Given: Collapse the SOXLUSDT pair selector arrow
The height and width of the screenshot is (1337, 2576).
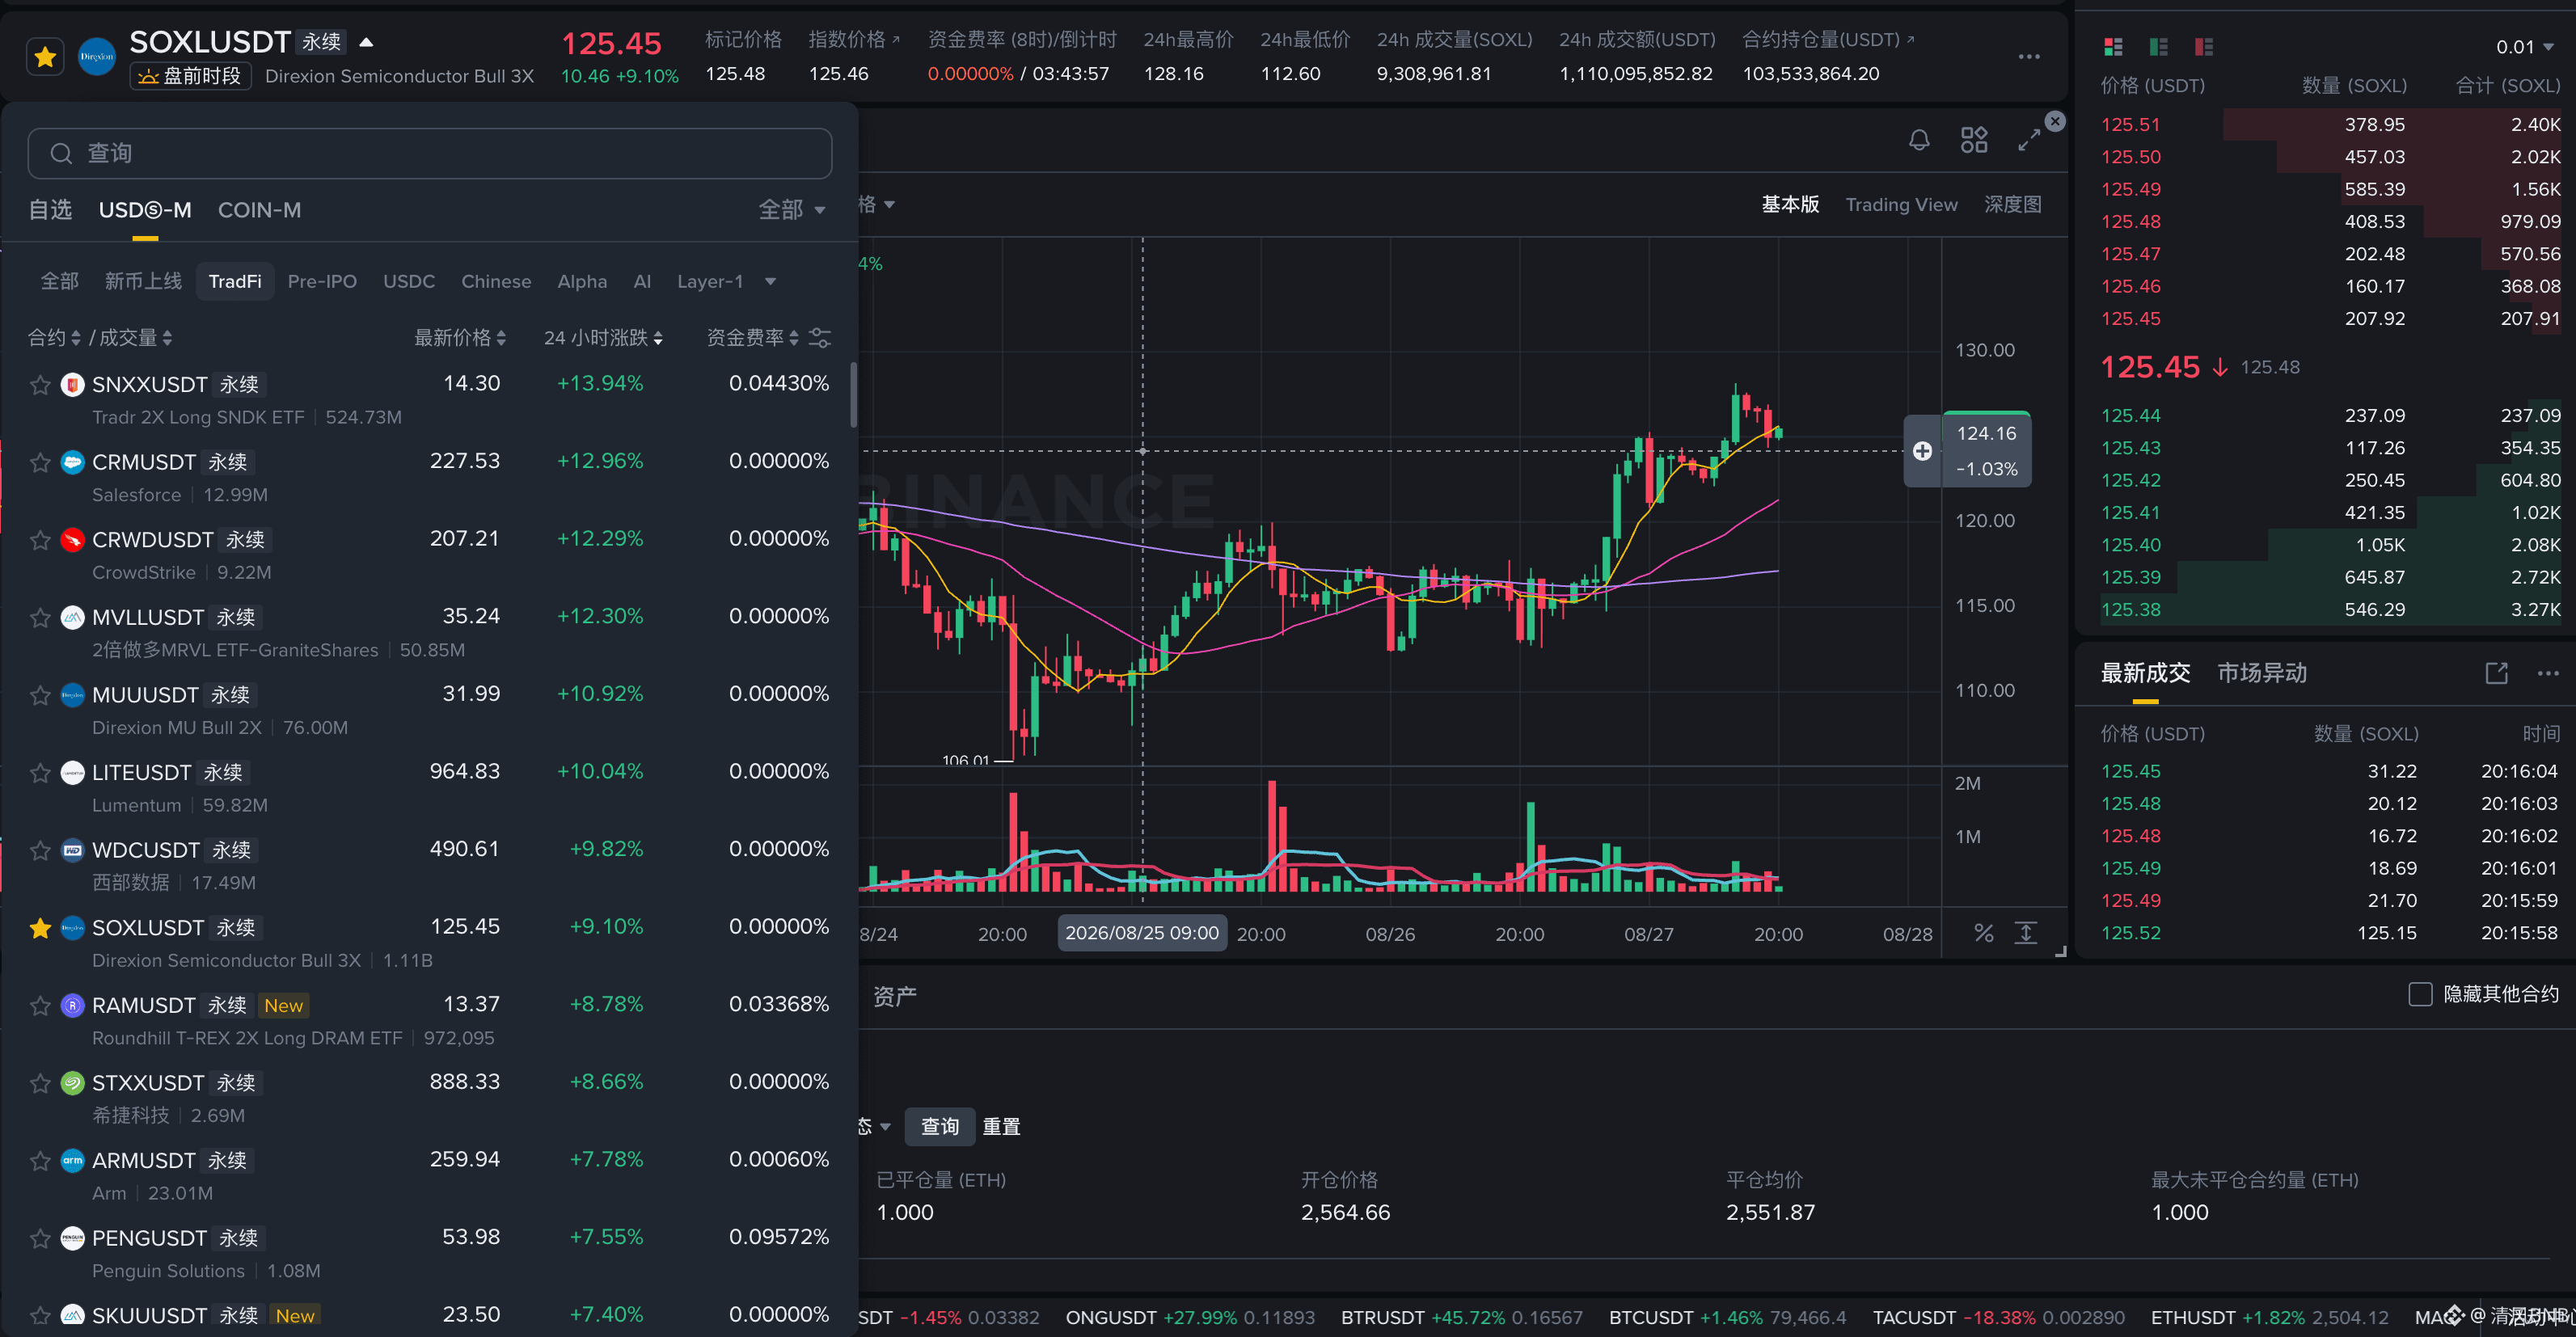Looking at the screenshot, I should 366,42.
